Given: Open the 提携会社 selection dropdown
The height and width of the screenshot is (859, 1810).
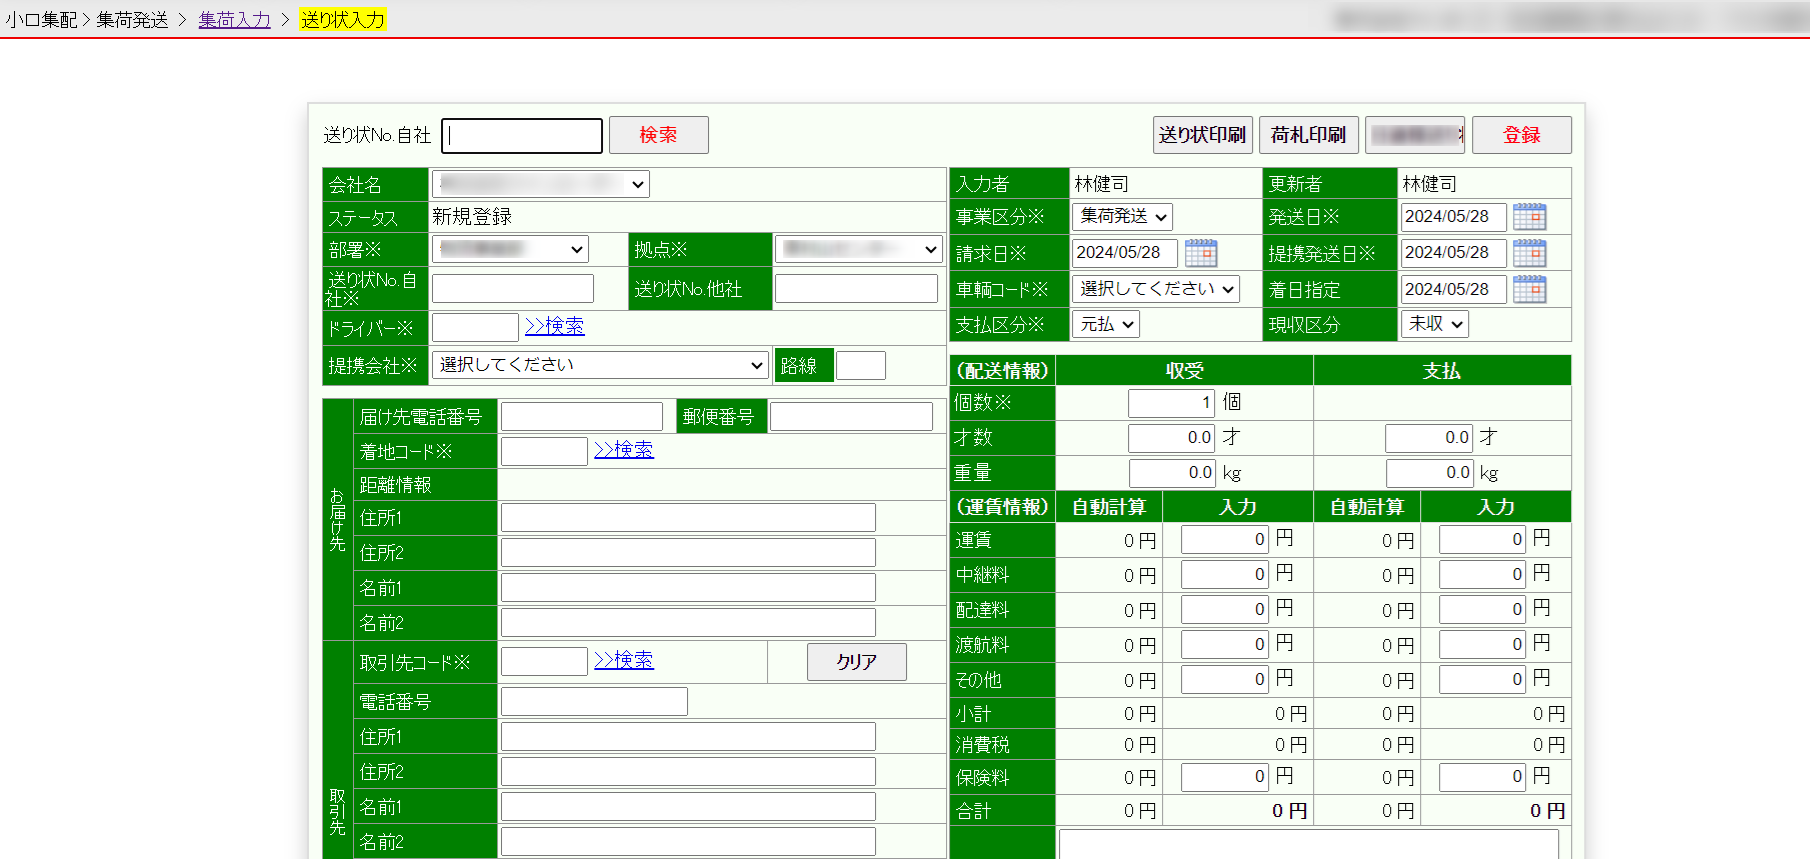Looking at the screenshot, I should click(x=600, y=365).
